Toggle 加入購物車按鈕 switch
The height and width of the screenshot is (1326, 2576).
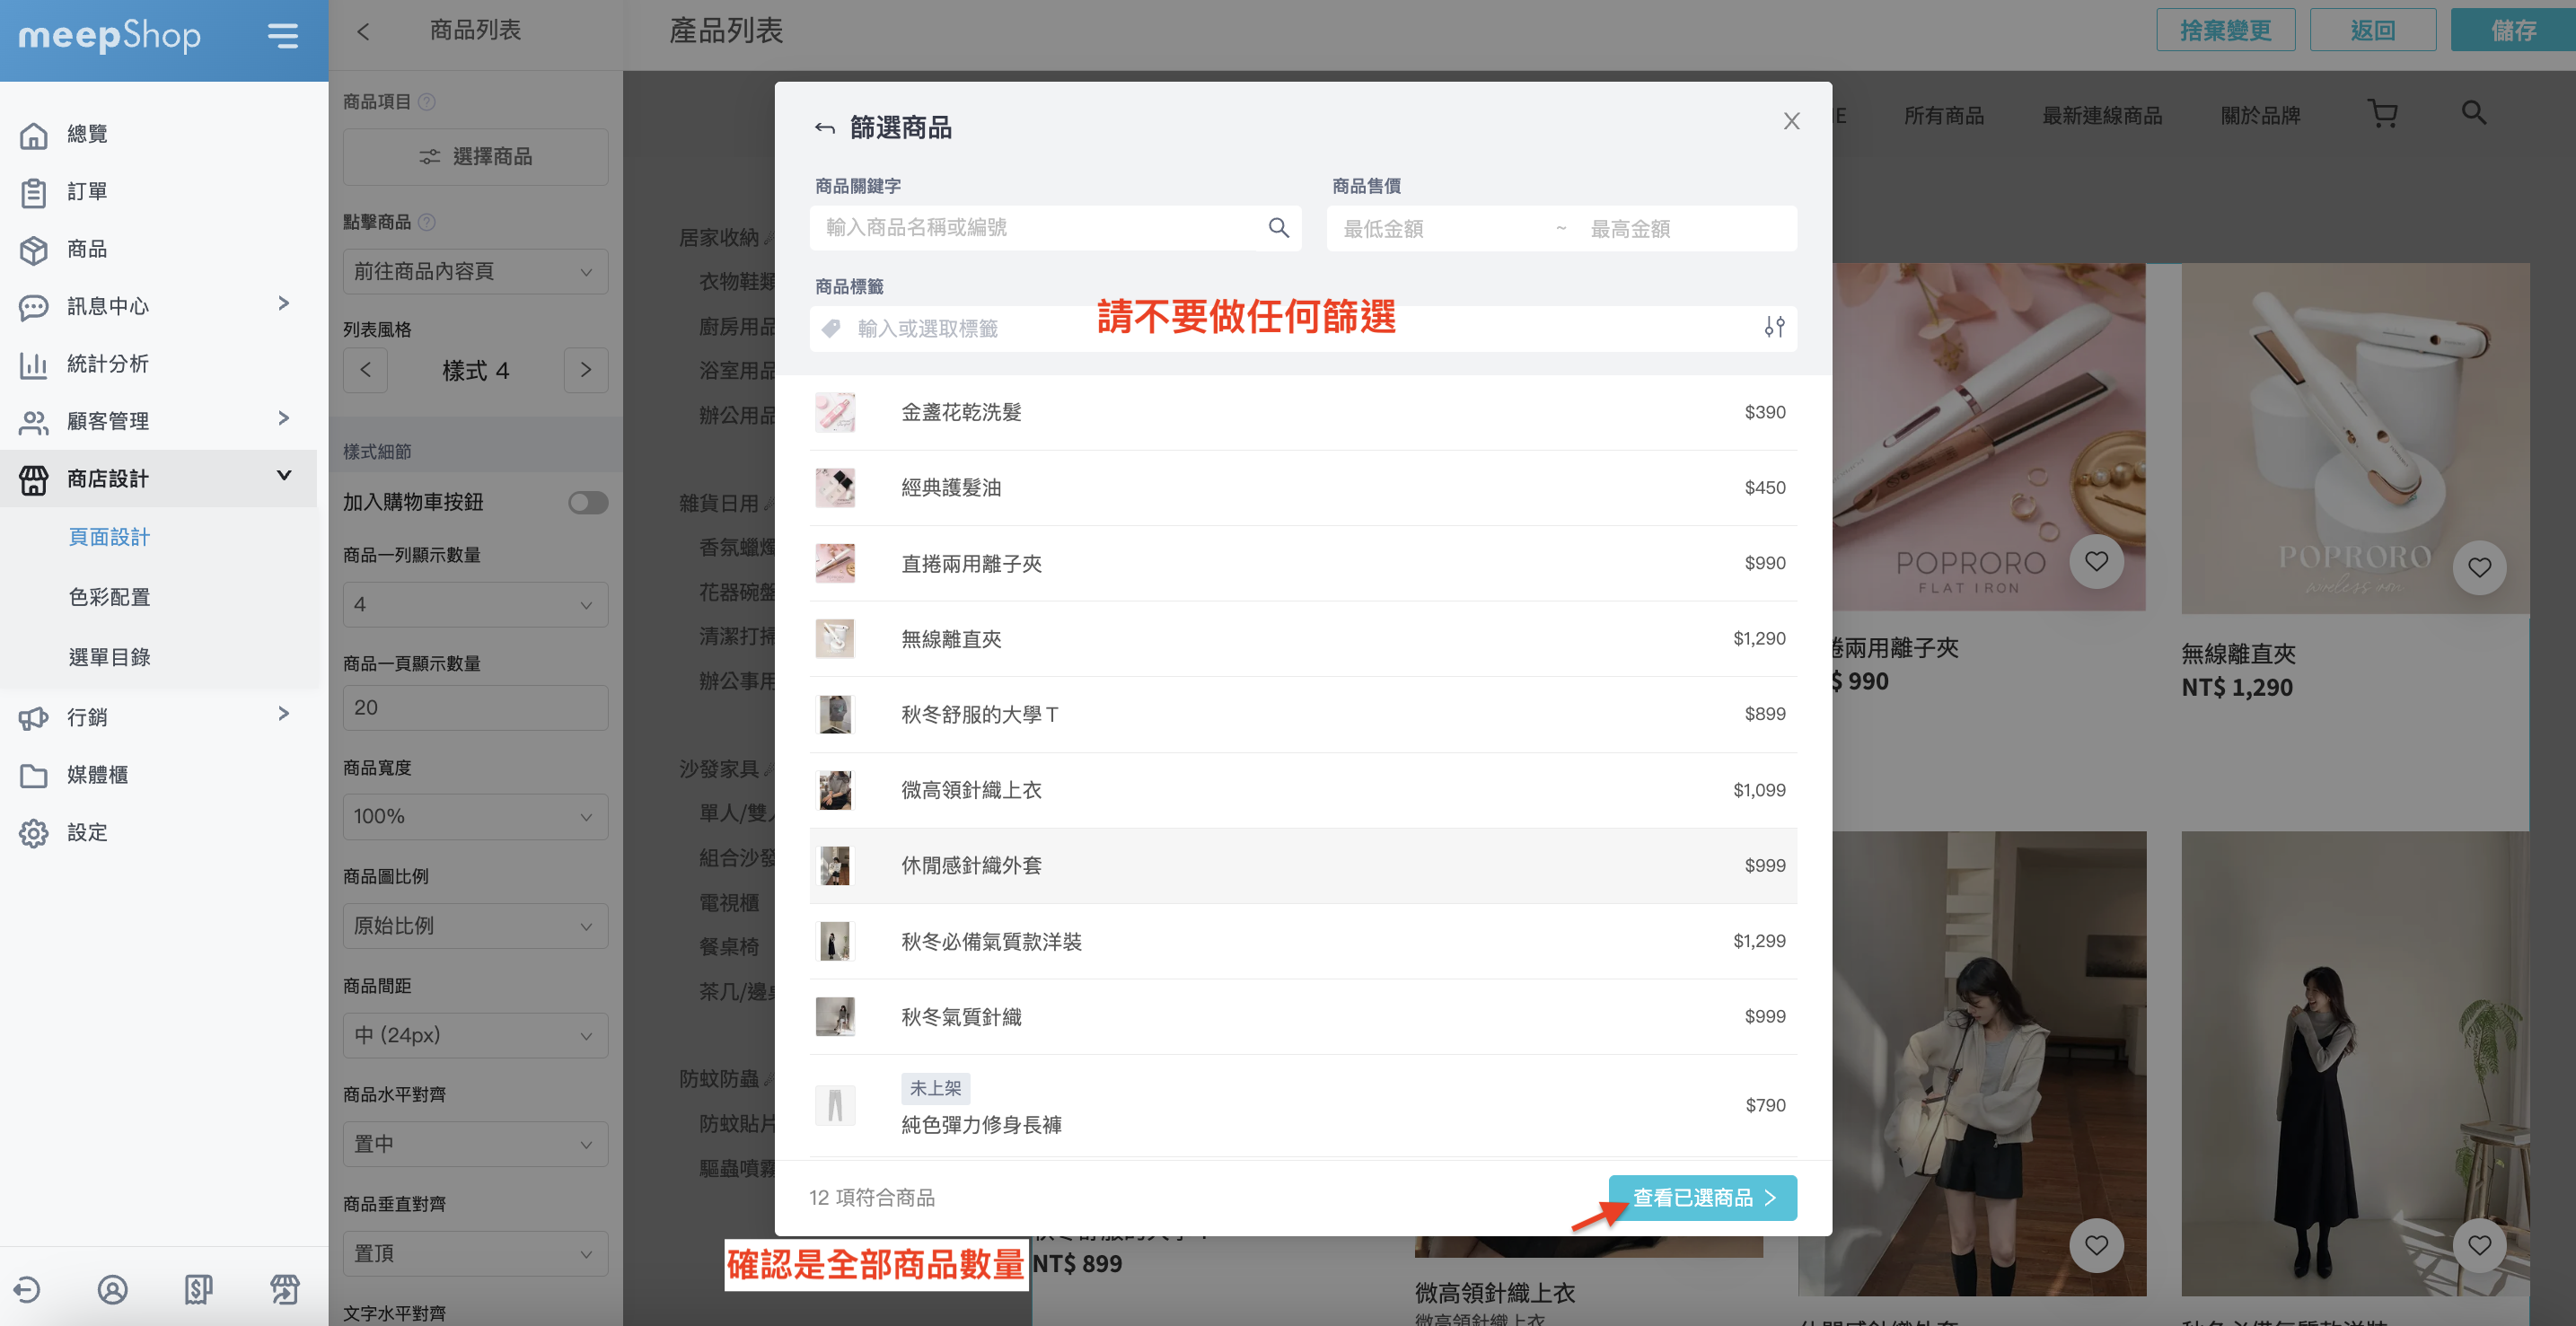(587, 502)
